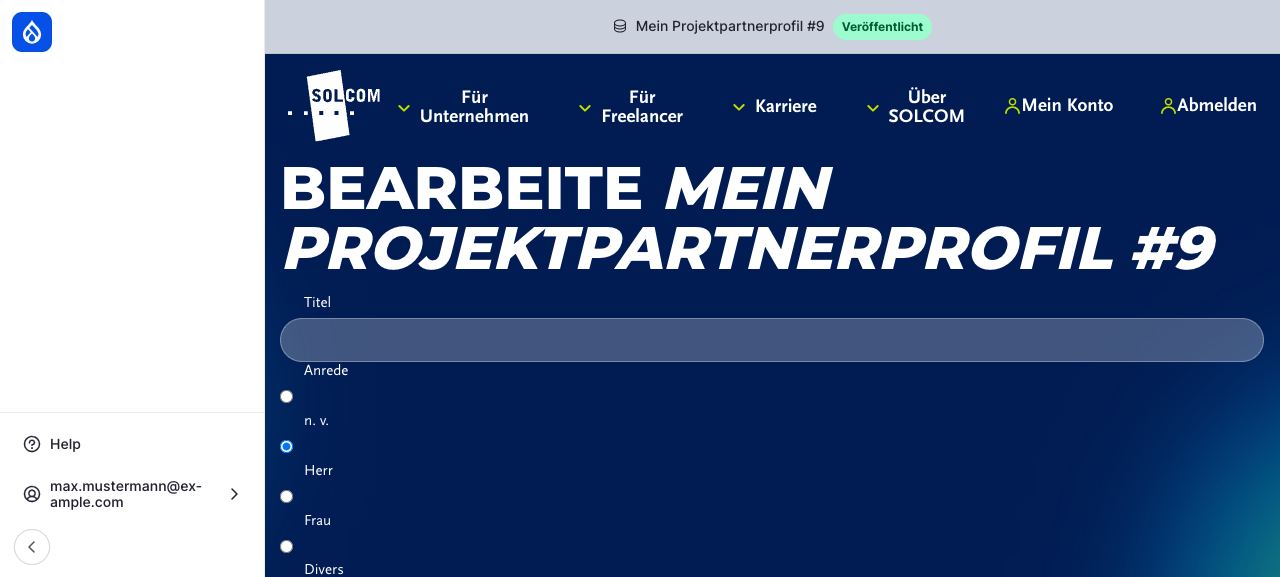Expand the user account chevron arrow
Image resolution: width=1280 pixels, height=577 pixels.
coord(234,494)
